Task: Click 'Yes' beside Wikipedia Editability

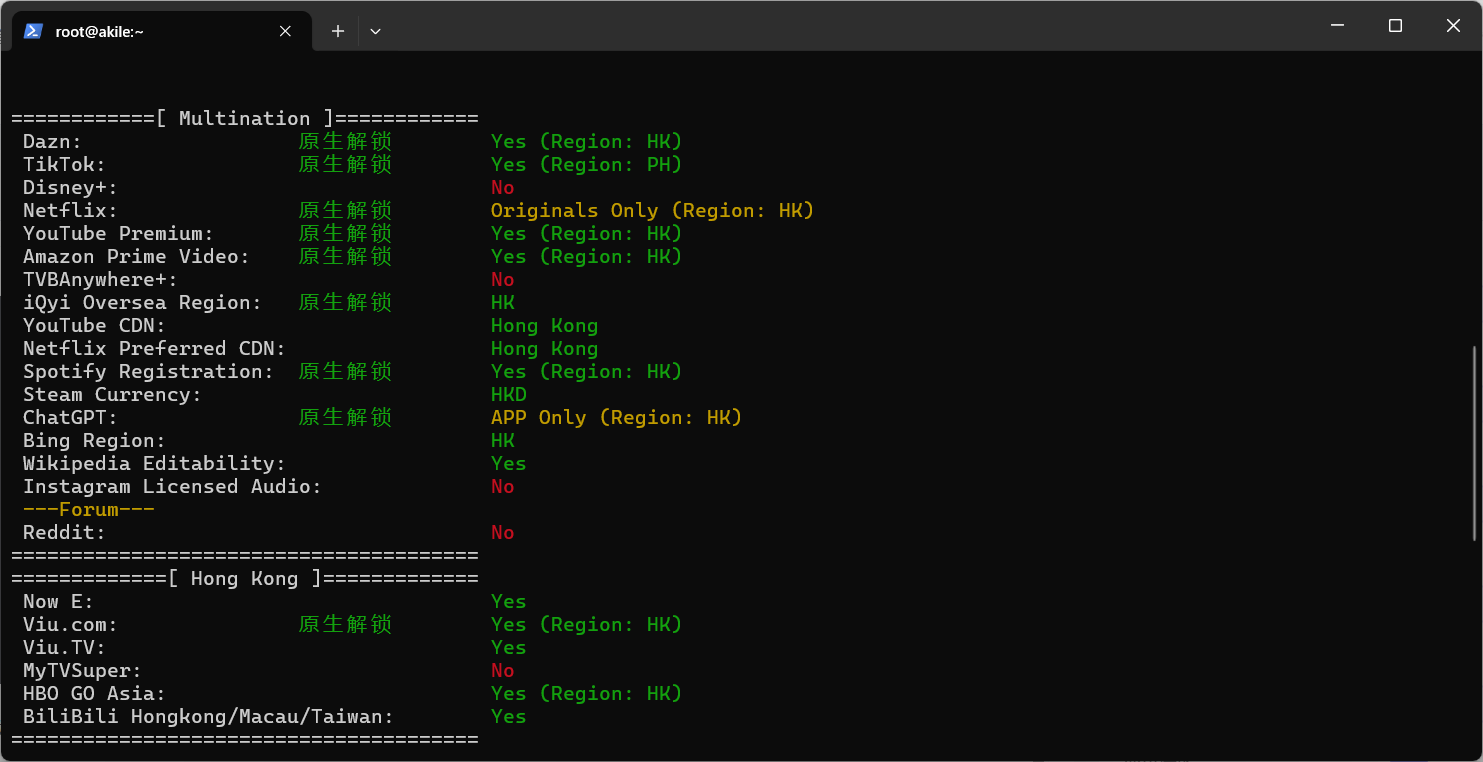Action: pos(508,463)
